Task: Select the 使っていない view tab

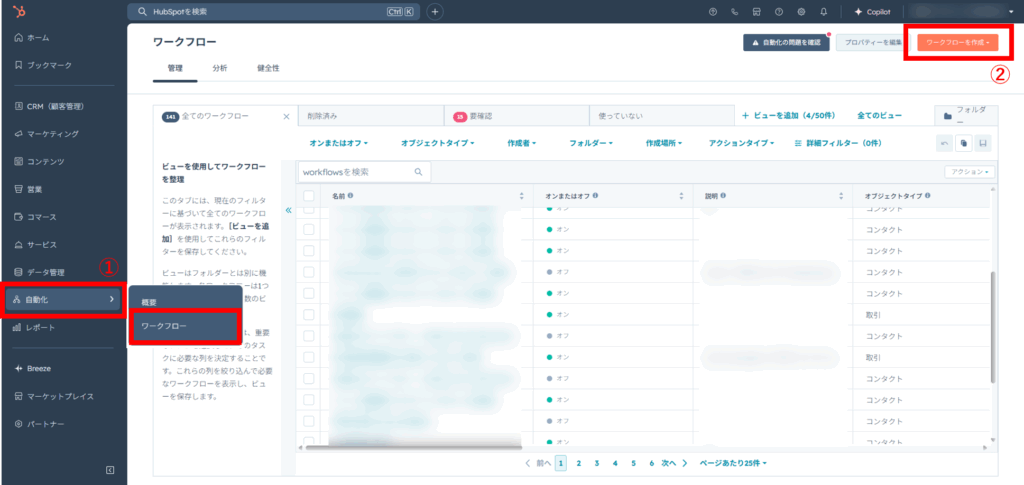Action: [x=662, y=116]
